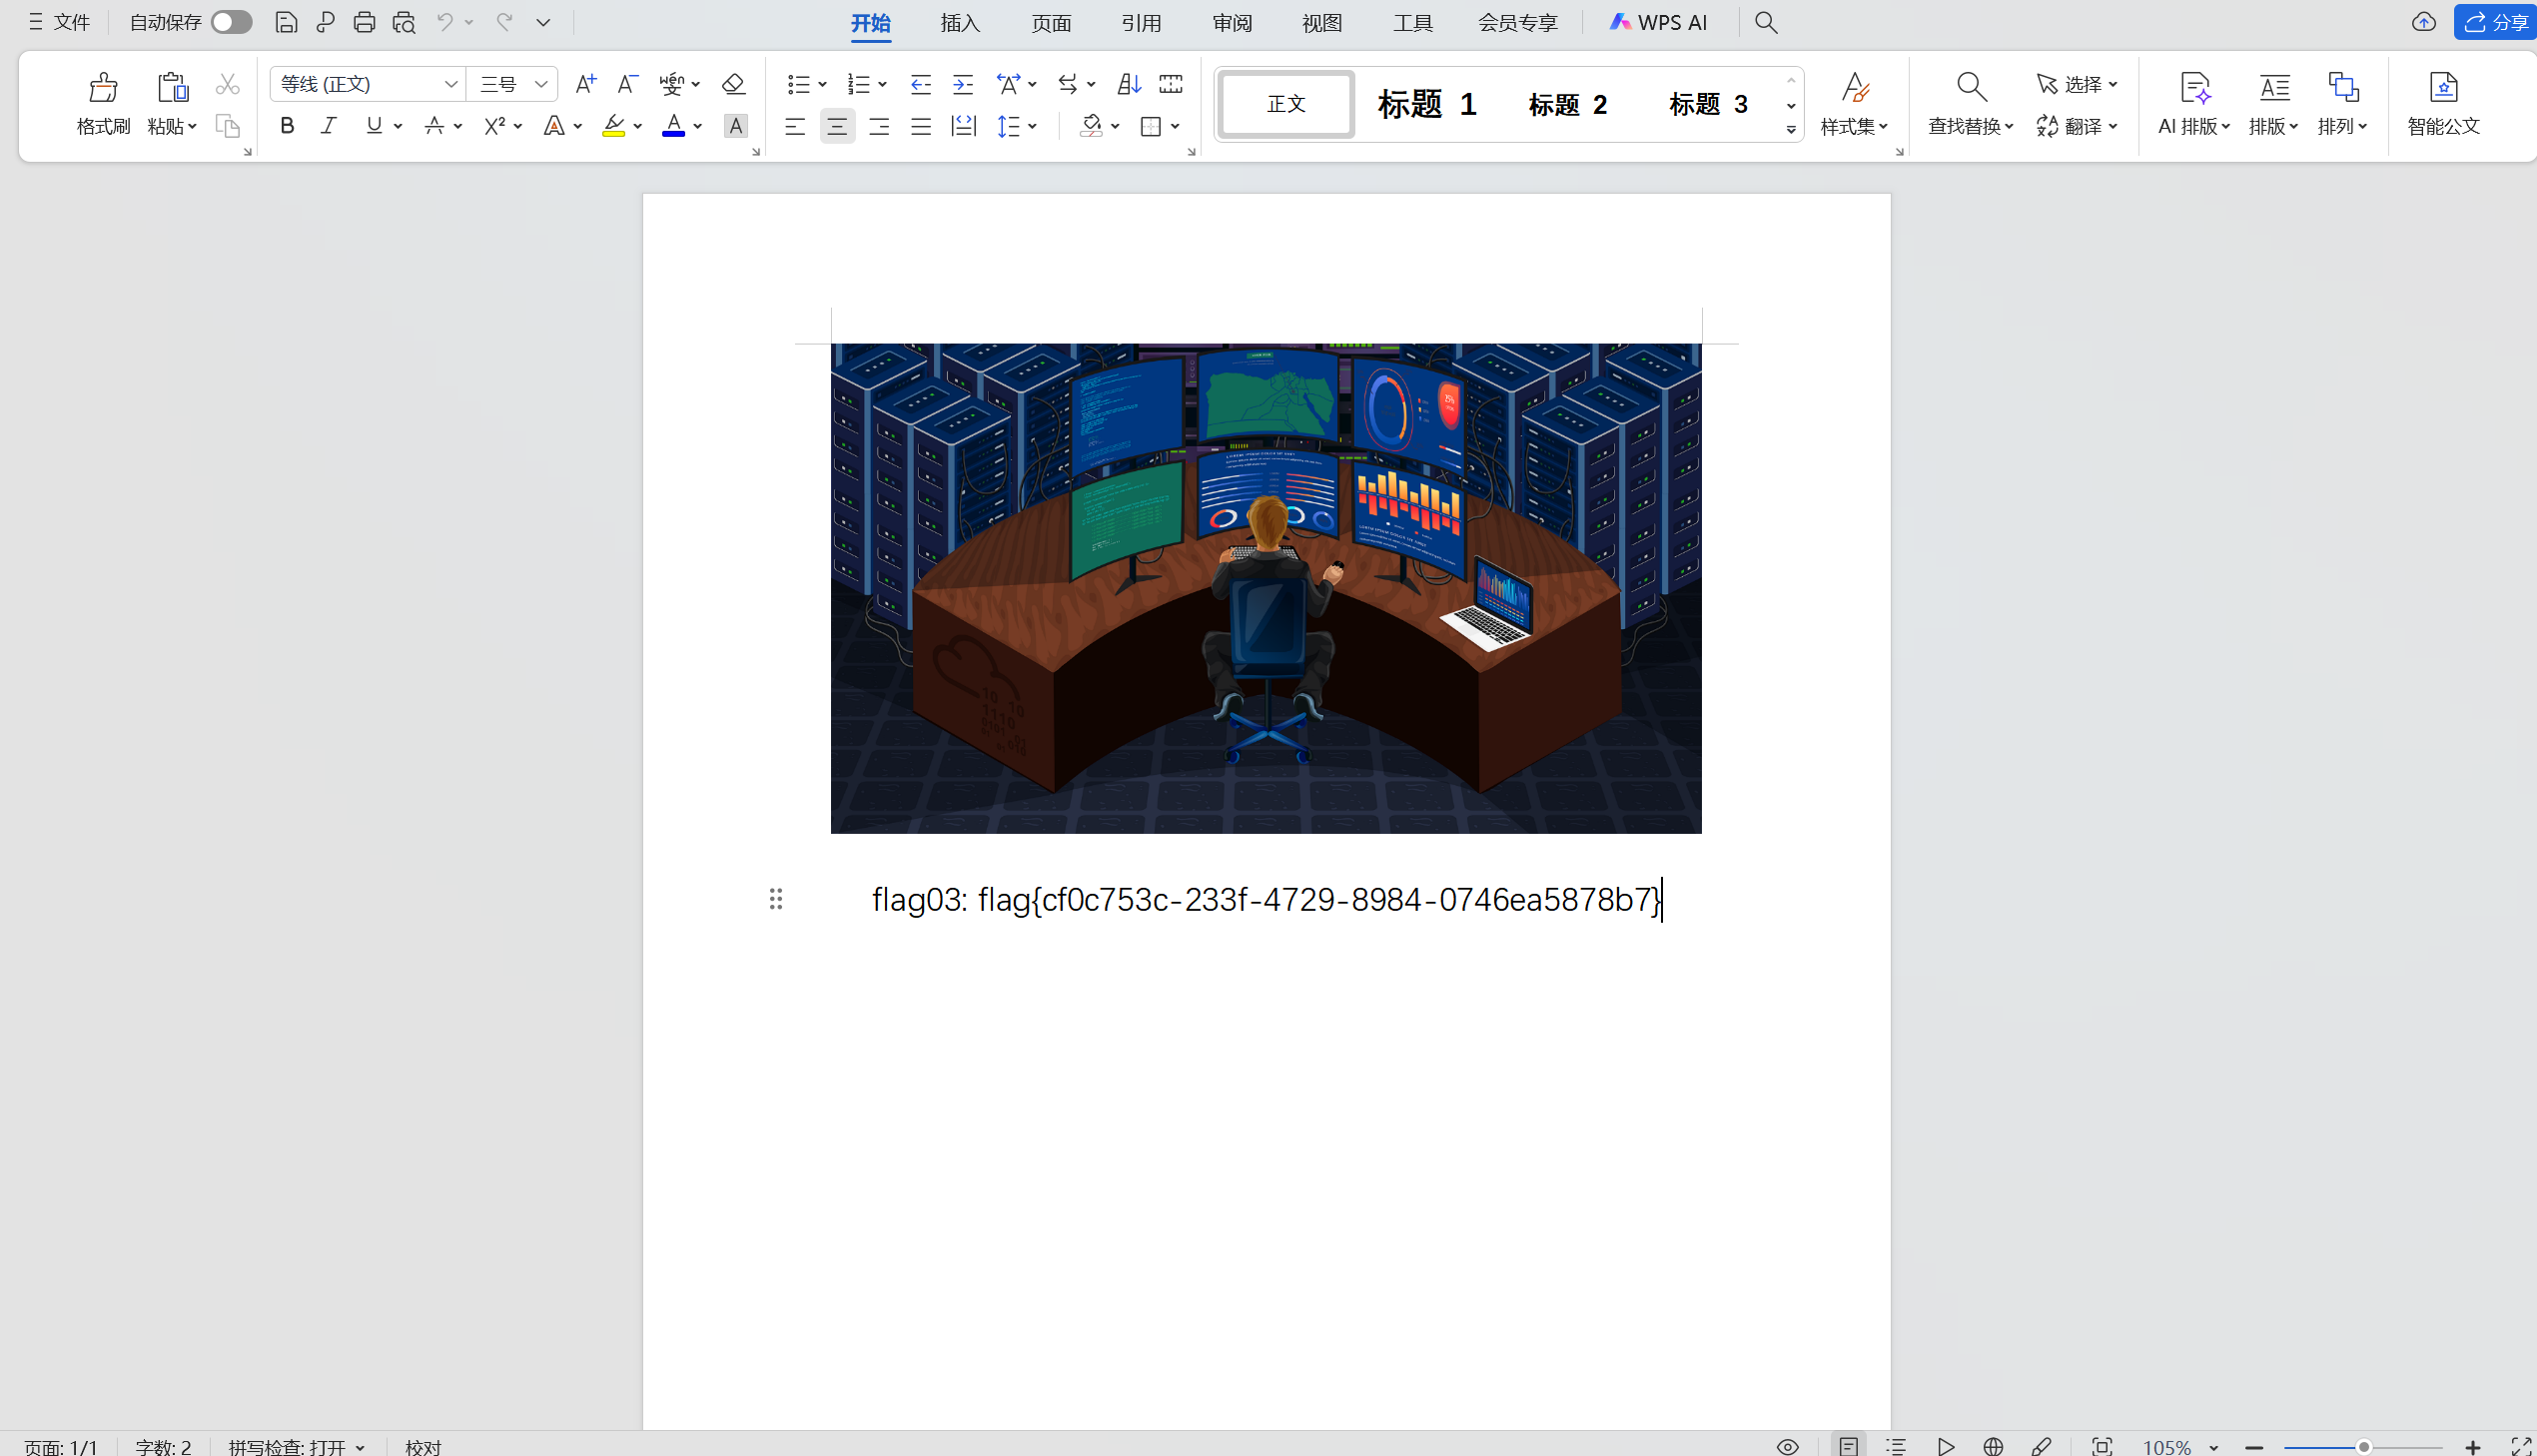The height and width of the screenshot is (1456, 2537).
Task: Click the sort icon in paragraph group
Action: 1129,84
